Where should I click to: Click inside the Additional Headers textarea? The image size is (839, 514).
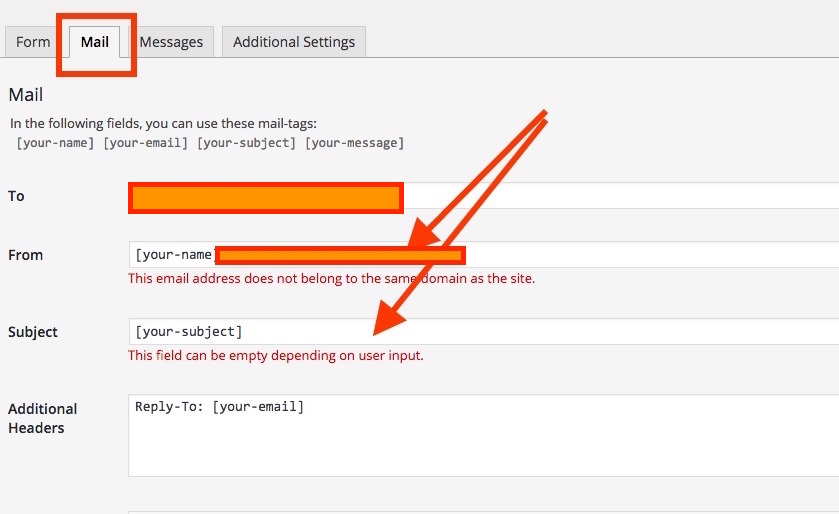[480, 440]
